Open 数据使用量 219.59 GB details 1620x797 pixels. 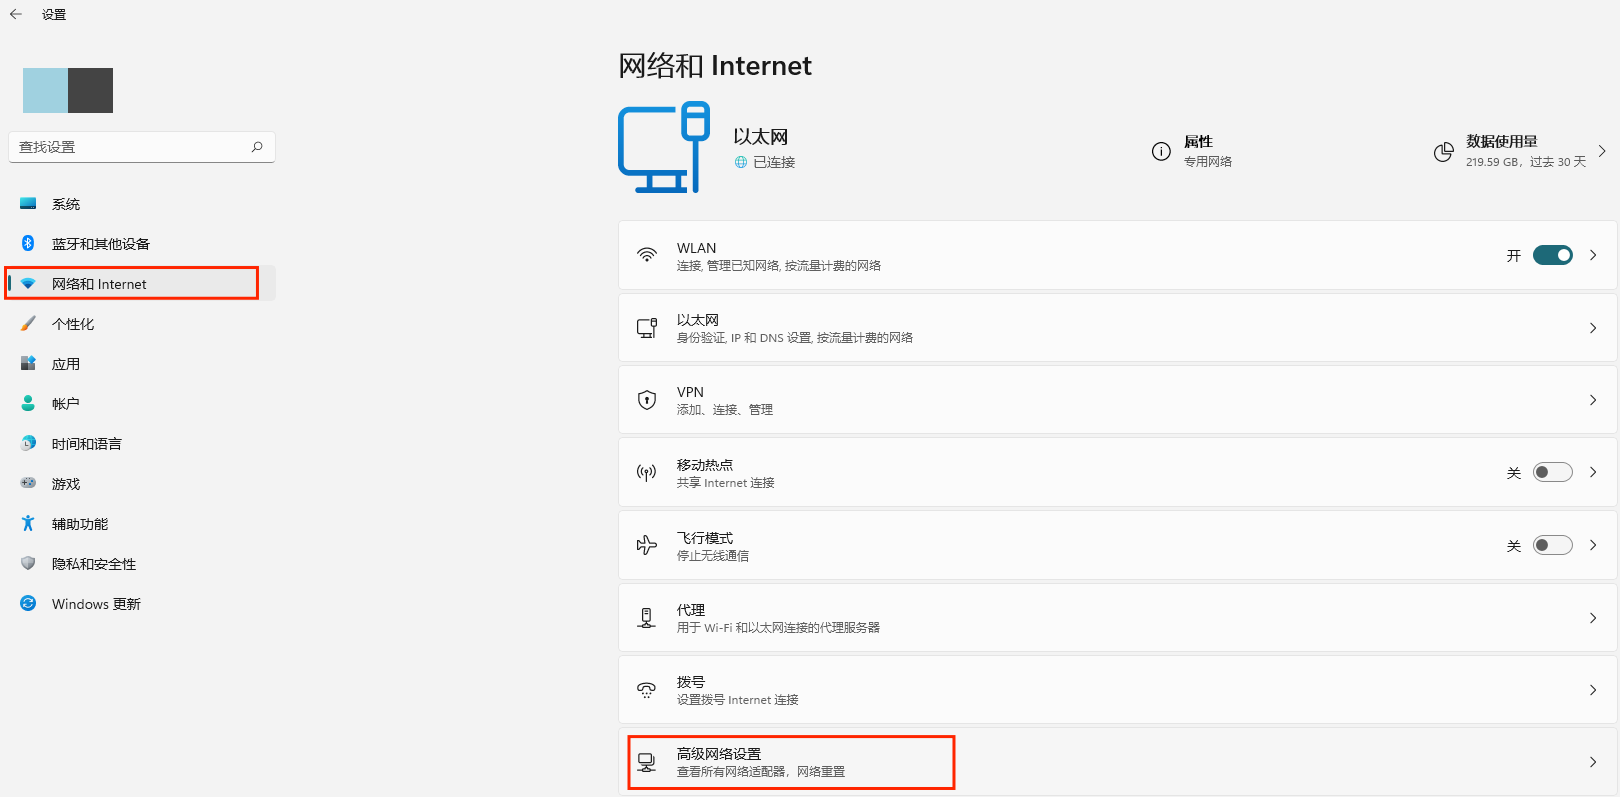click(1520, 151)
